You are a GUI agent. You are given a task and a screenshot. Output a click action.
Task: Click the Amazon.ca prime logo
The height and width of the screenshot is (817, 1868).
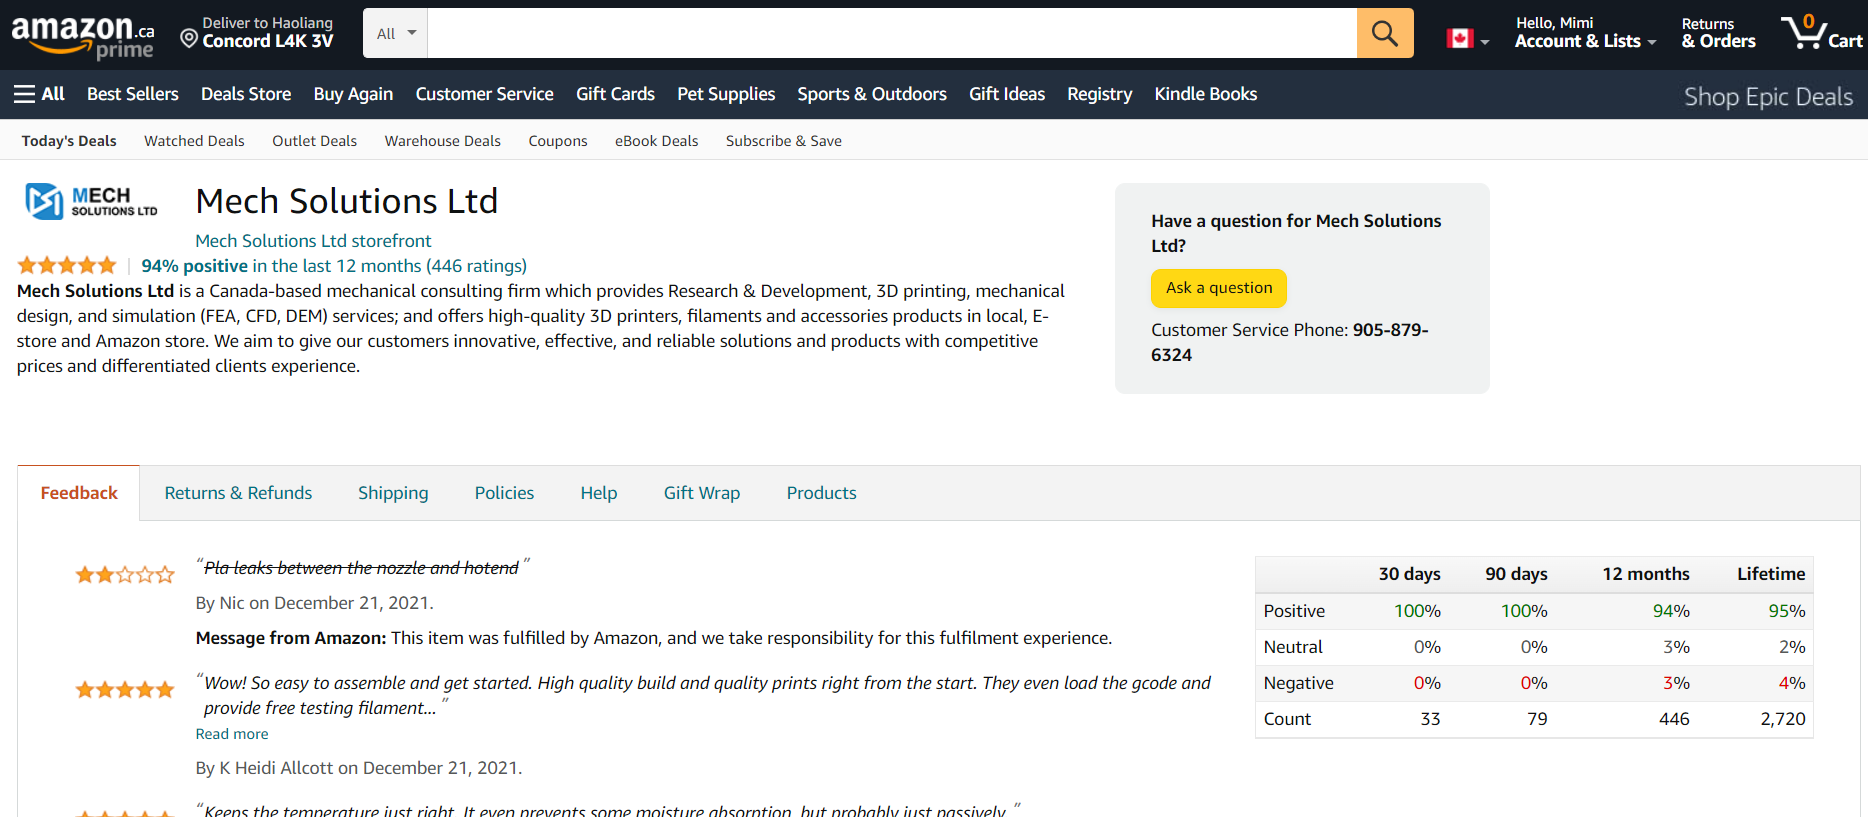tap(83, 36)
